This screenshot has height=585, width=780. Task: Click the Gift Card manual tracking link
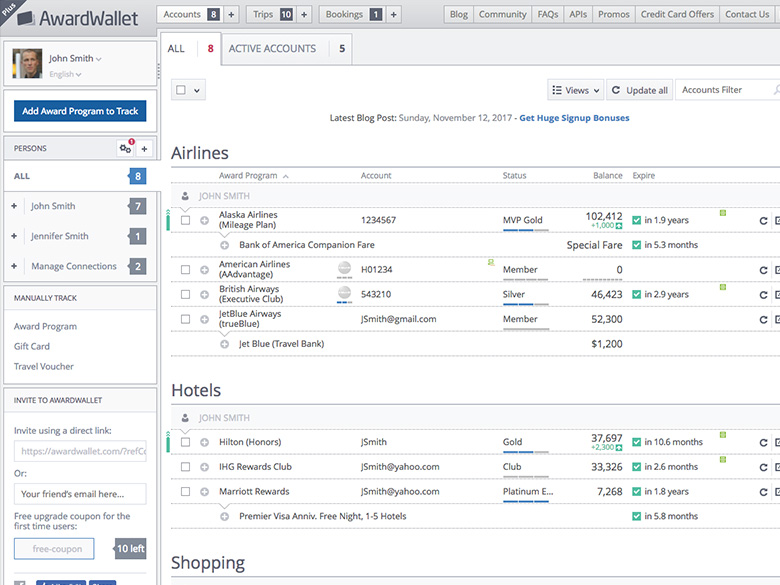pyautogui.click(x=32, y=346)
